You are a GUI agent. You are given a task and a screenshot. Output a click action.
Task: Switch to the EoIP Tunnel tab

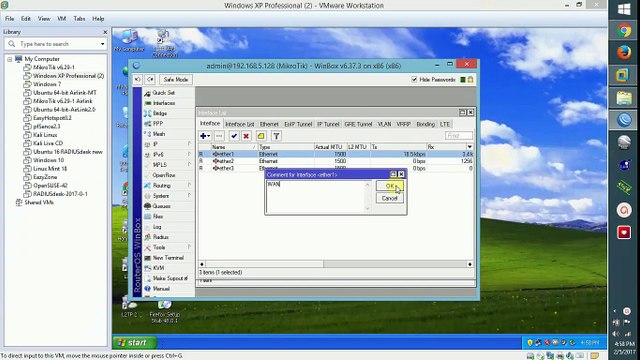click(298, 124)
